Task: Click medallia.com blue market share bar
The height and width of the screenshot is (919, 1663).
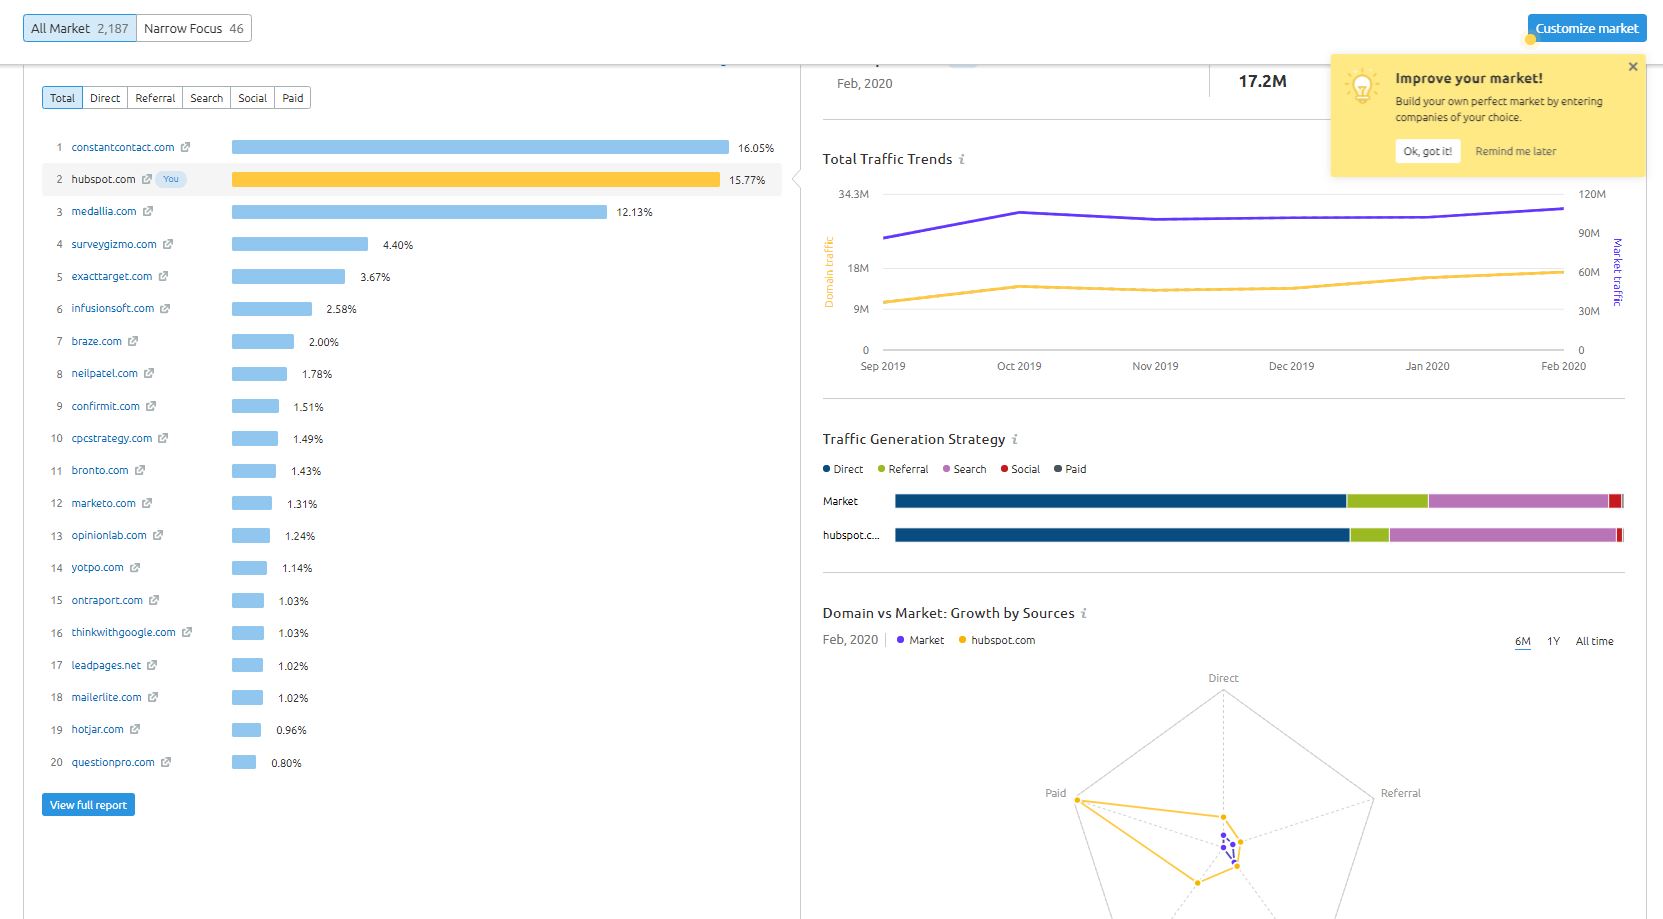Action: pos(419,211)
